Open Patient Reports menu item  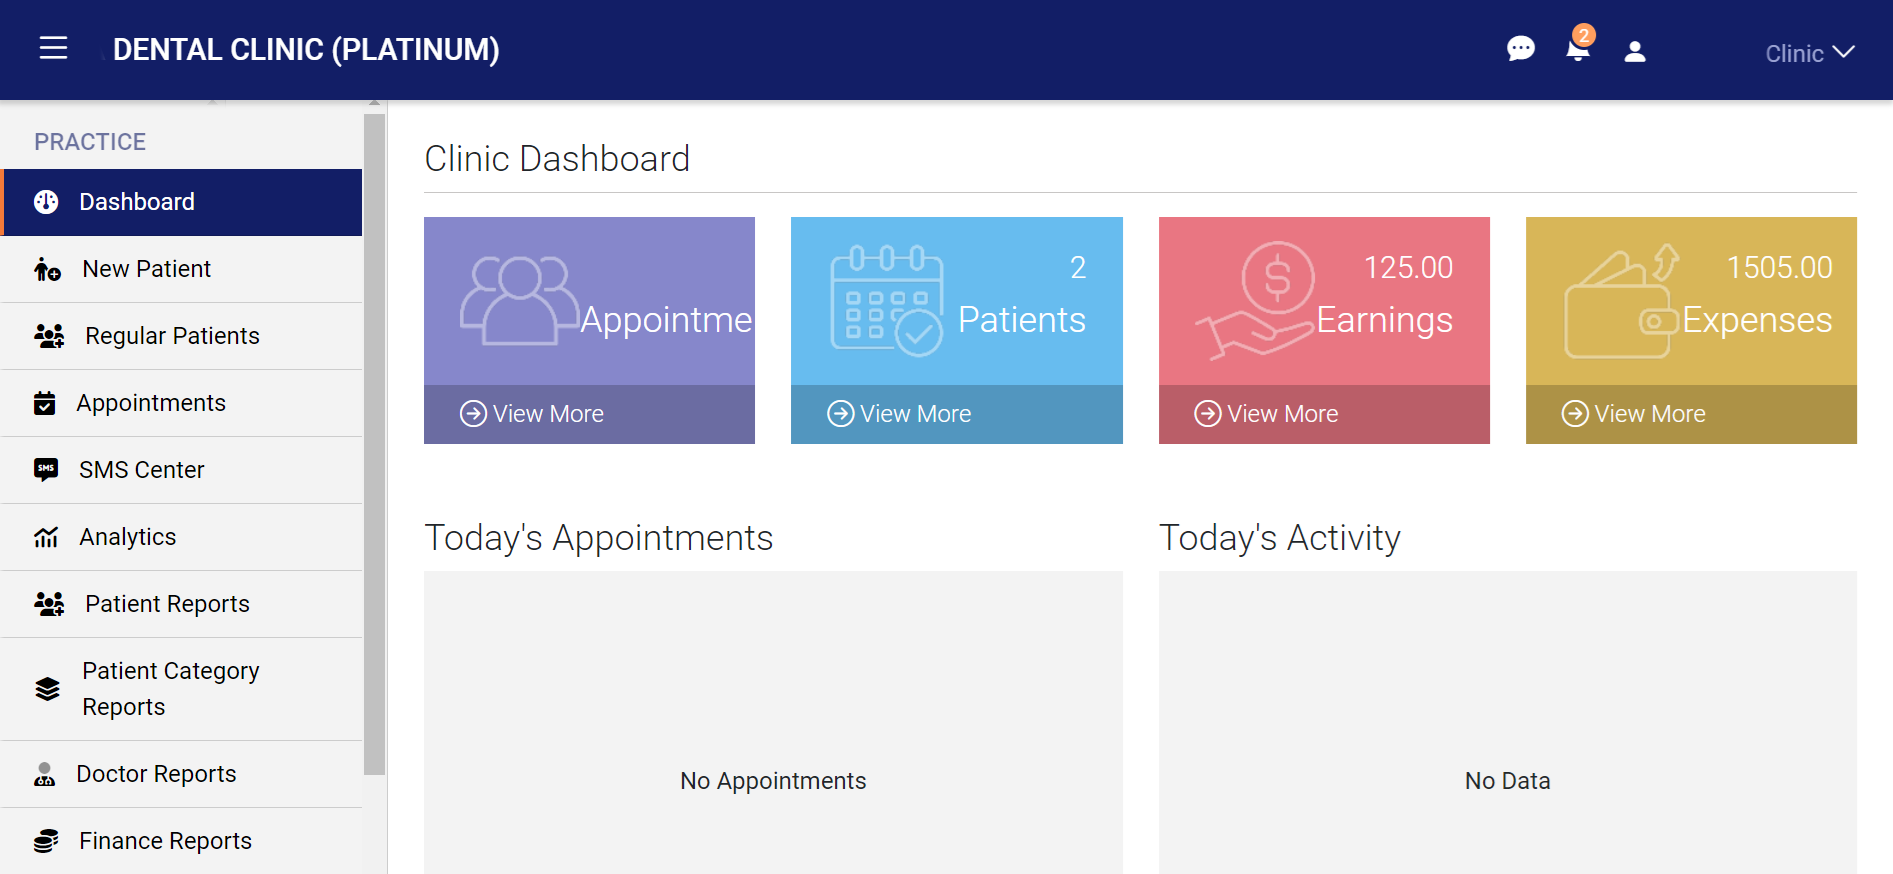pos(167,604)
